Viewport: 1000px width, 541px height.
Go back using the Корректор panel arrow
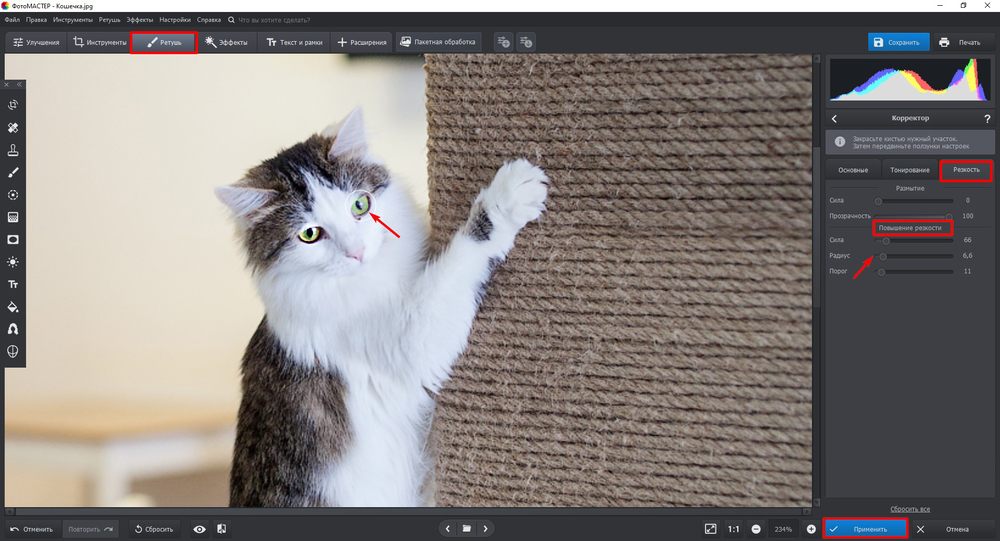834,118
